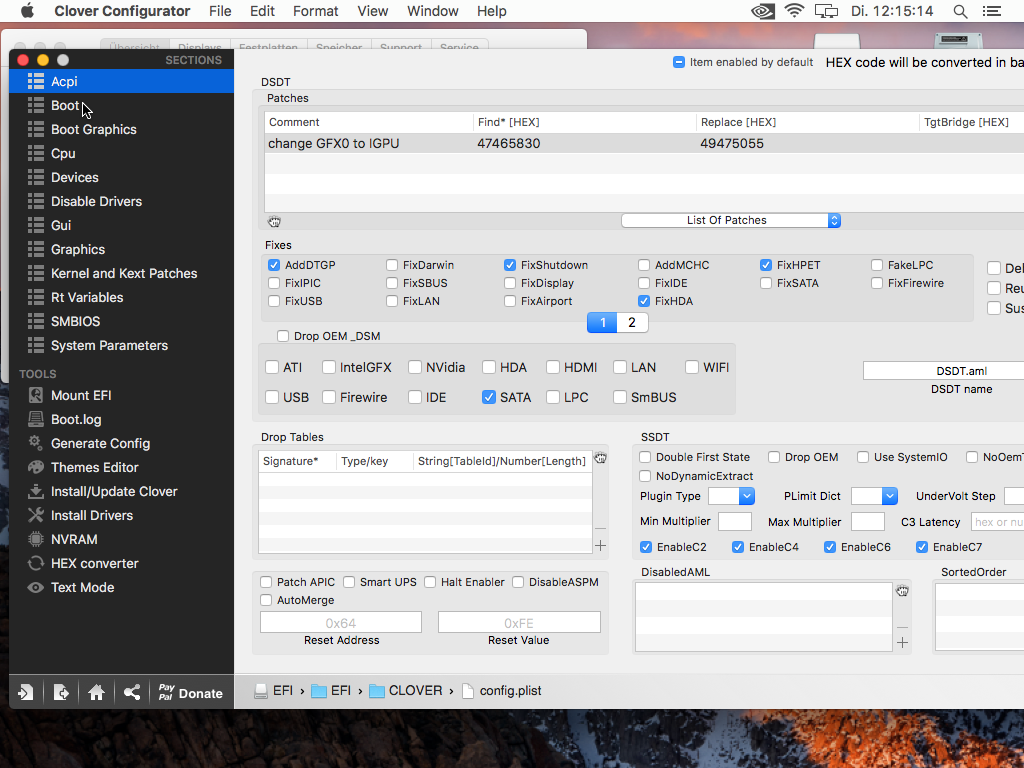Uncheck the FixShutdown checkbox
Viewport: 1024px width, 768px height.
[510, 265]
